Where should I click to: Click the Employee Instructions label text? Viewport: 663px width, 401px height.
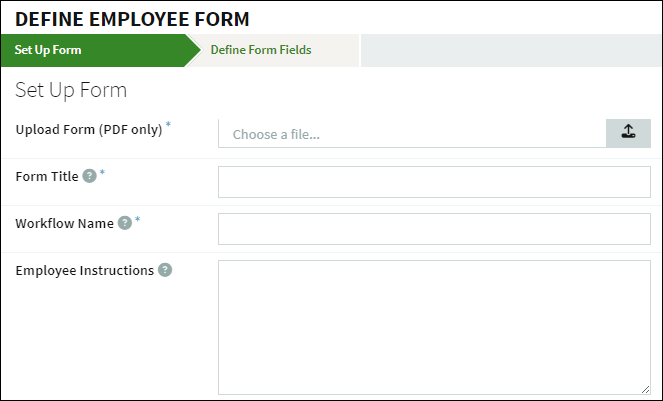coord(85,270)
